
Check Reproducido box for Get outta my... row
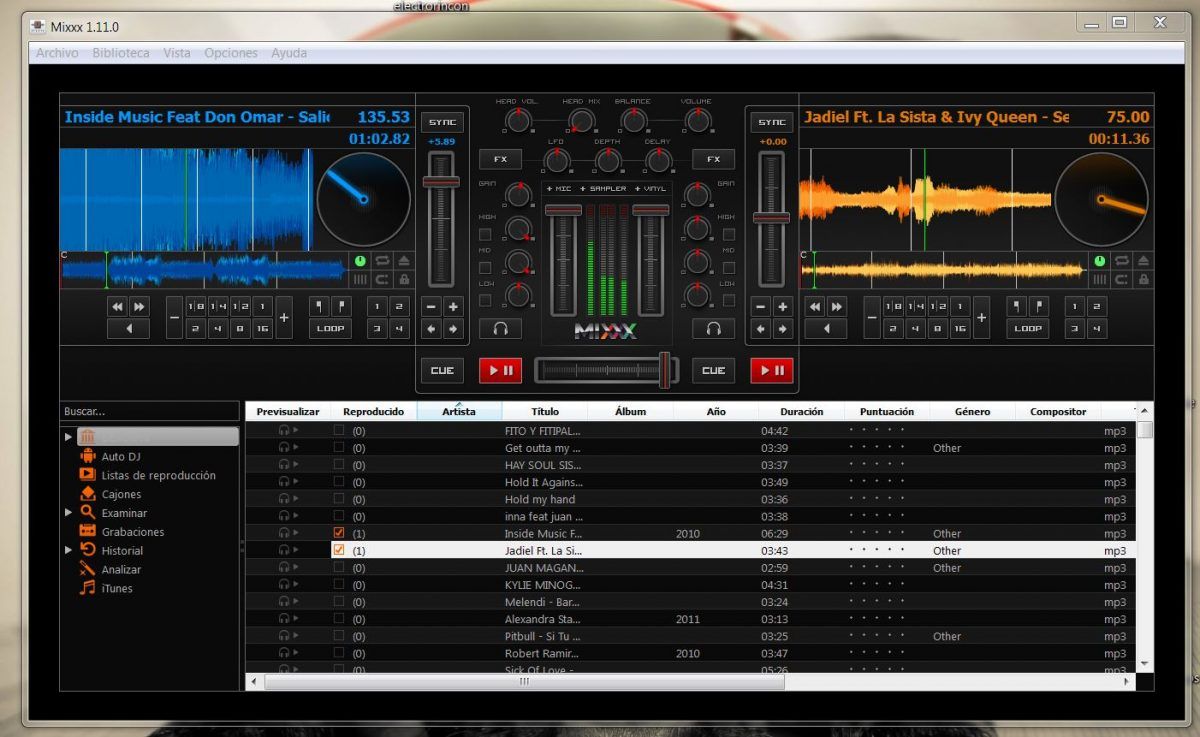point(339,447)
